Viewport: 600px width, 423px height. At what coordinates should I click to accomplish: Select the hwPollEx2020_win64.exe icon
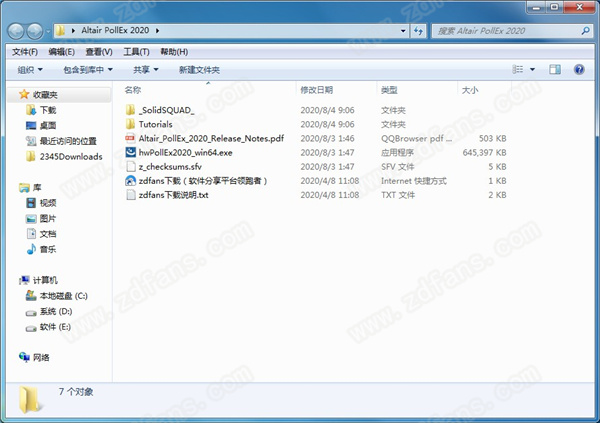tap(130, 152)
